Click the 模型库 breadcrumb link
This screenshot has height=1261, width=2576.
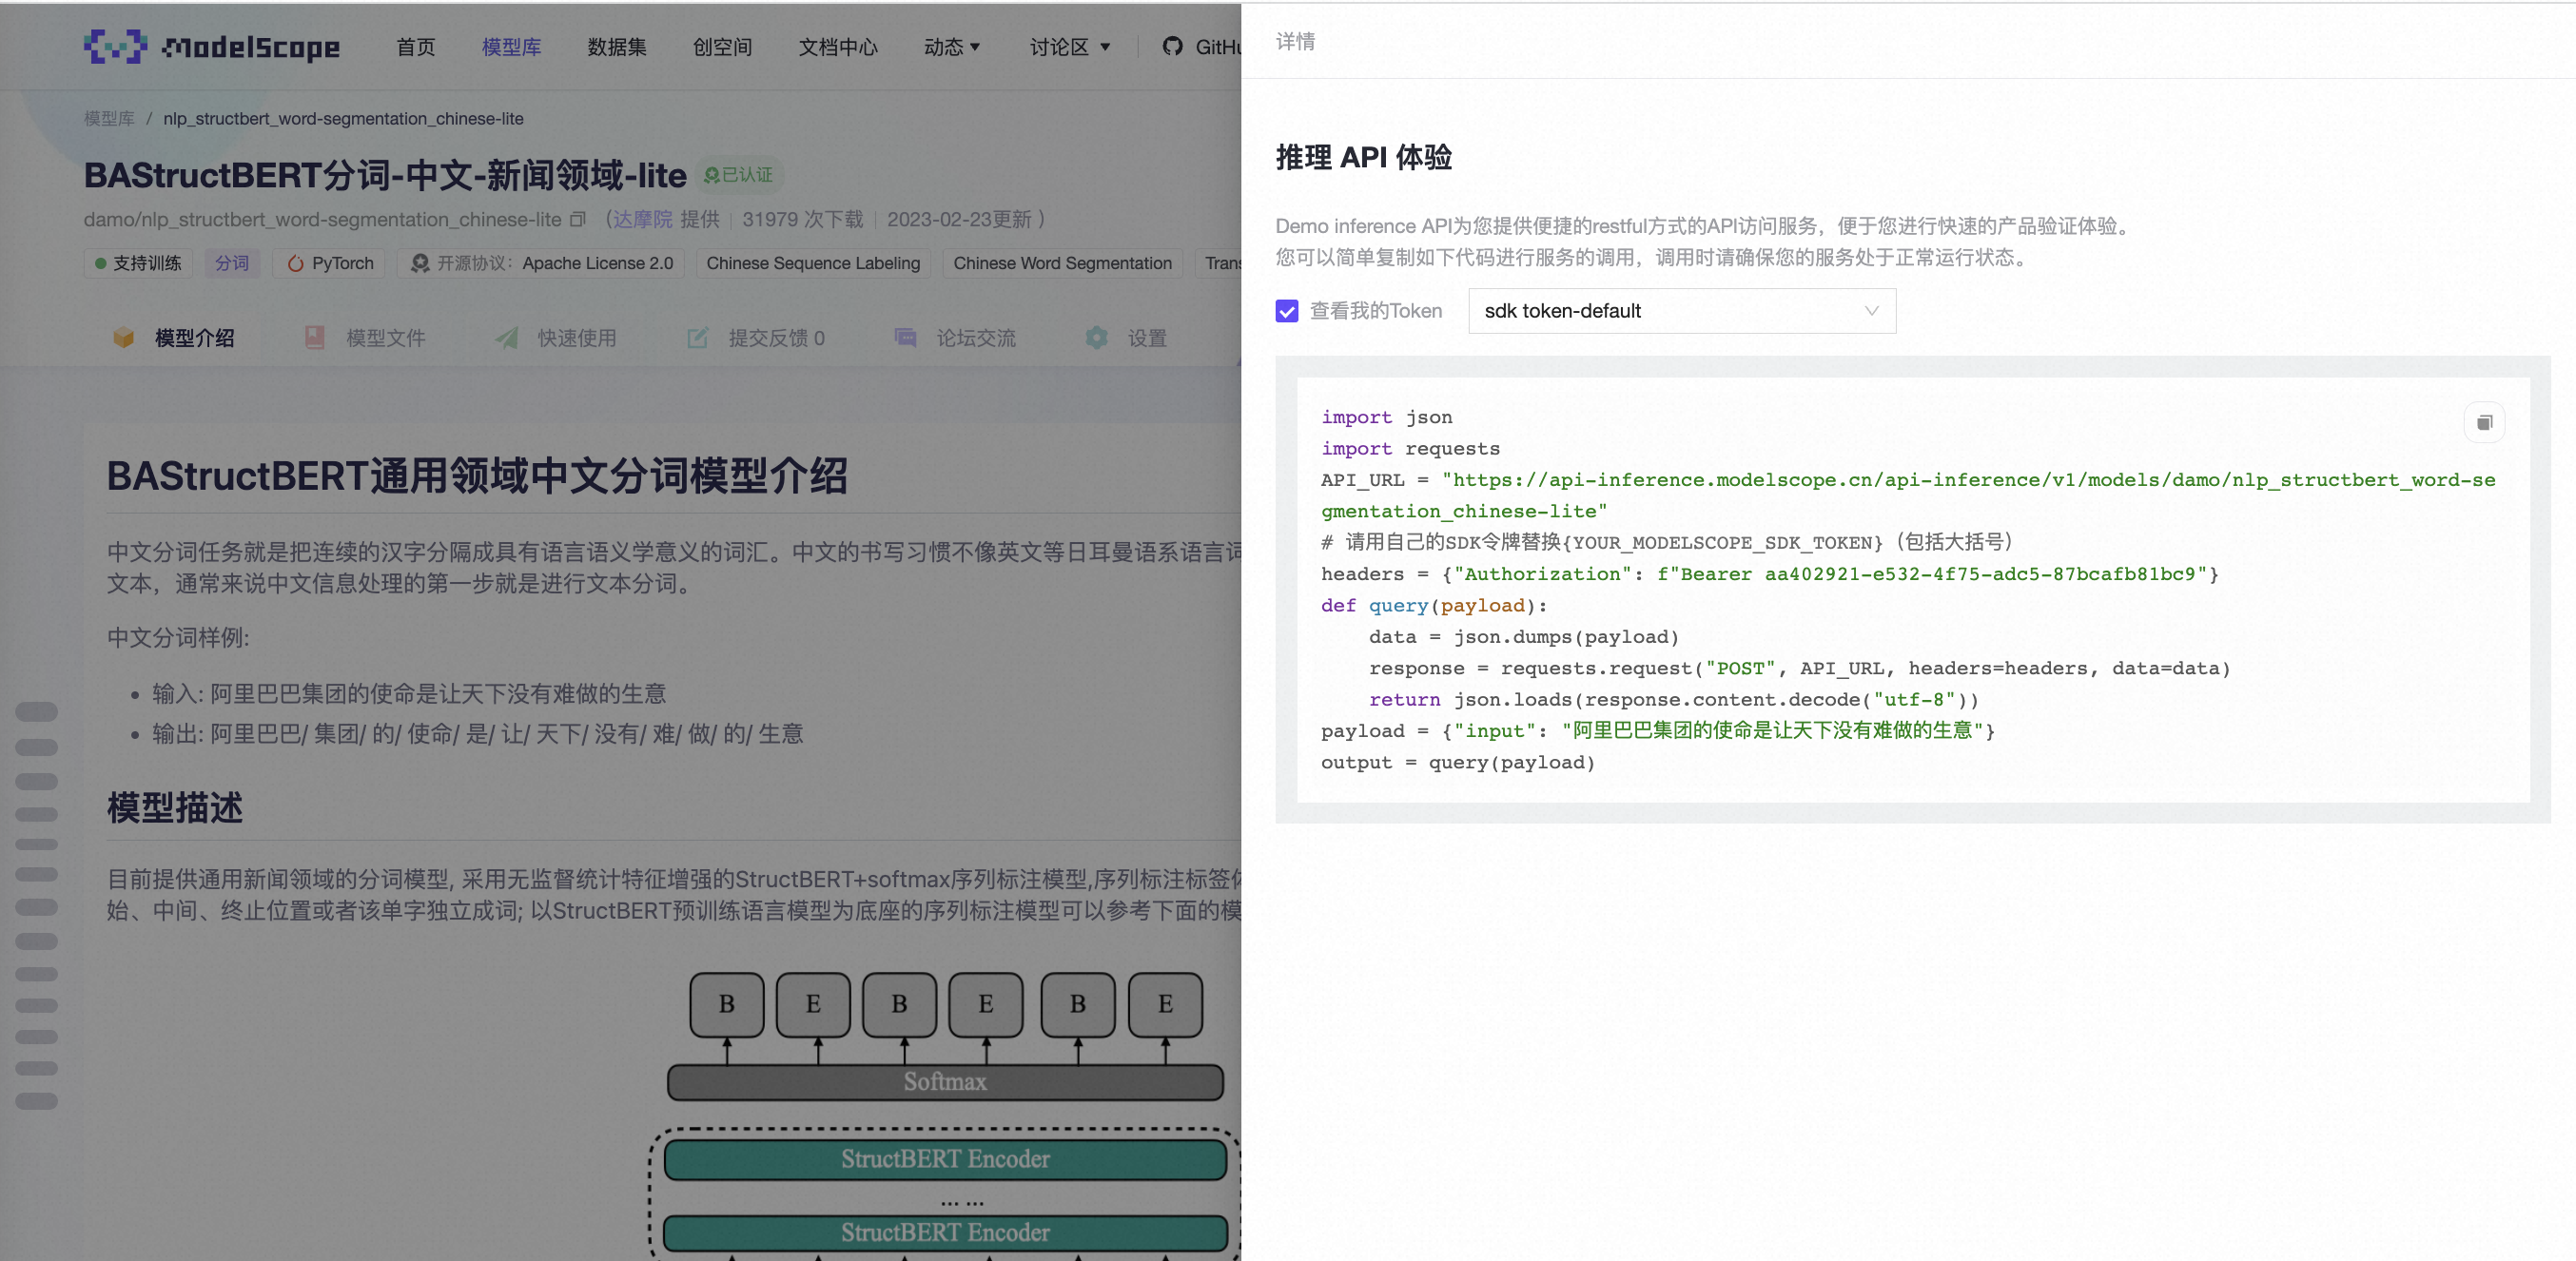click(x=109, y=118)
